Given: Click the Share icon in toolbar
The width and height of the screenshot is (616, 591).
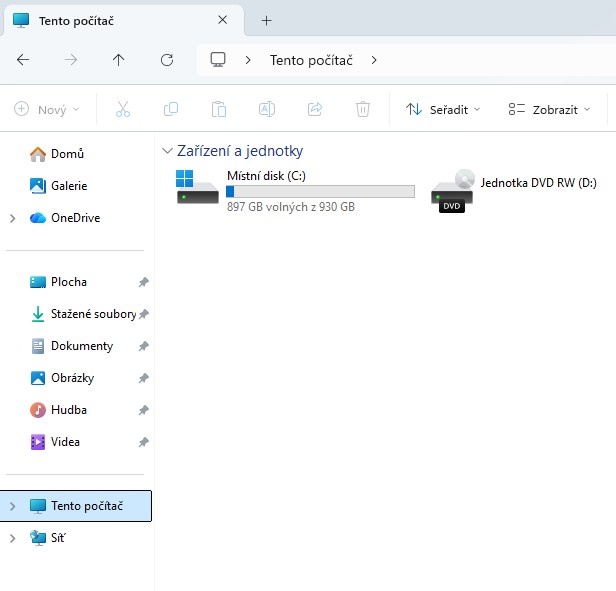Looking at the screenshot, I should tap(315, 109).
